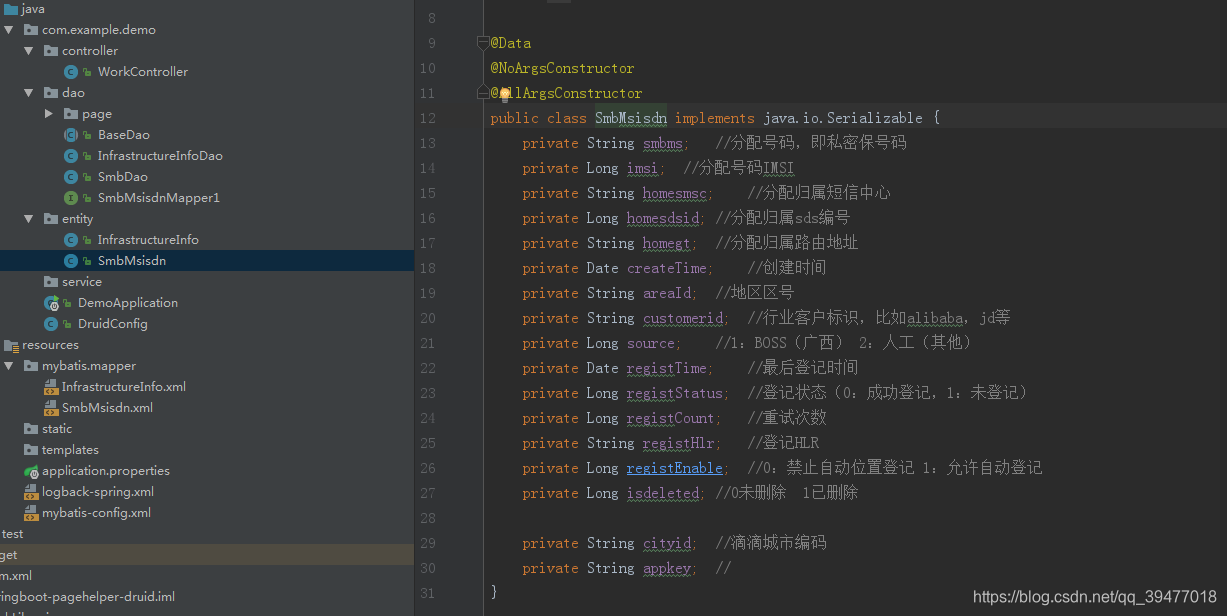Screen dimensions: 1227x616
Task: Click the com.example.demo package folder icon
Action: click(x=31, y=30)
